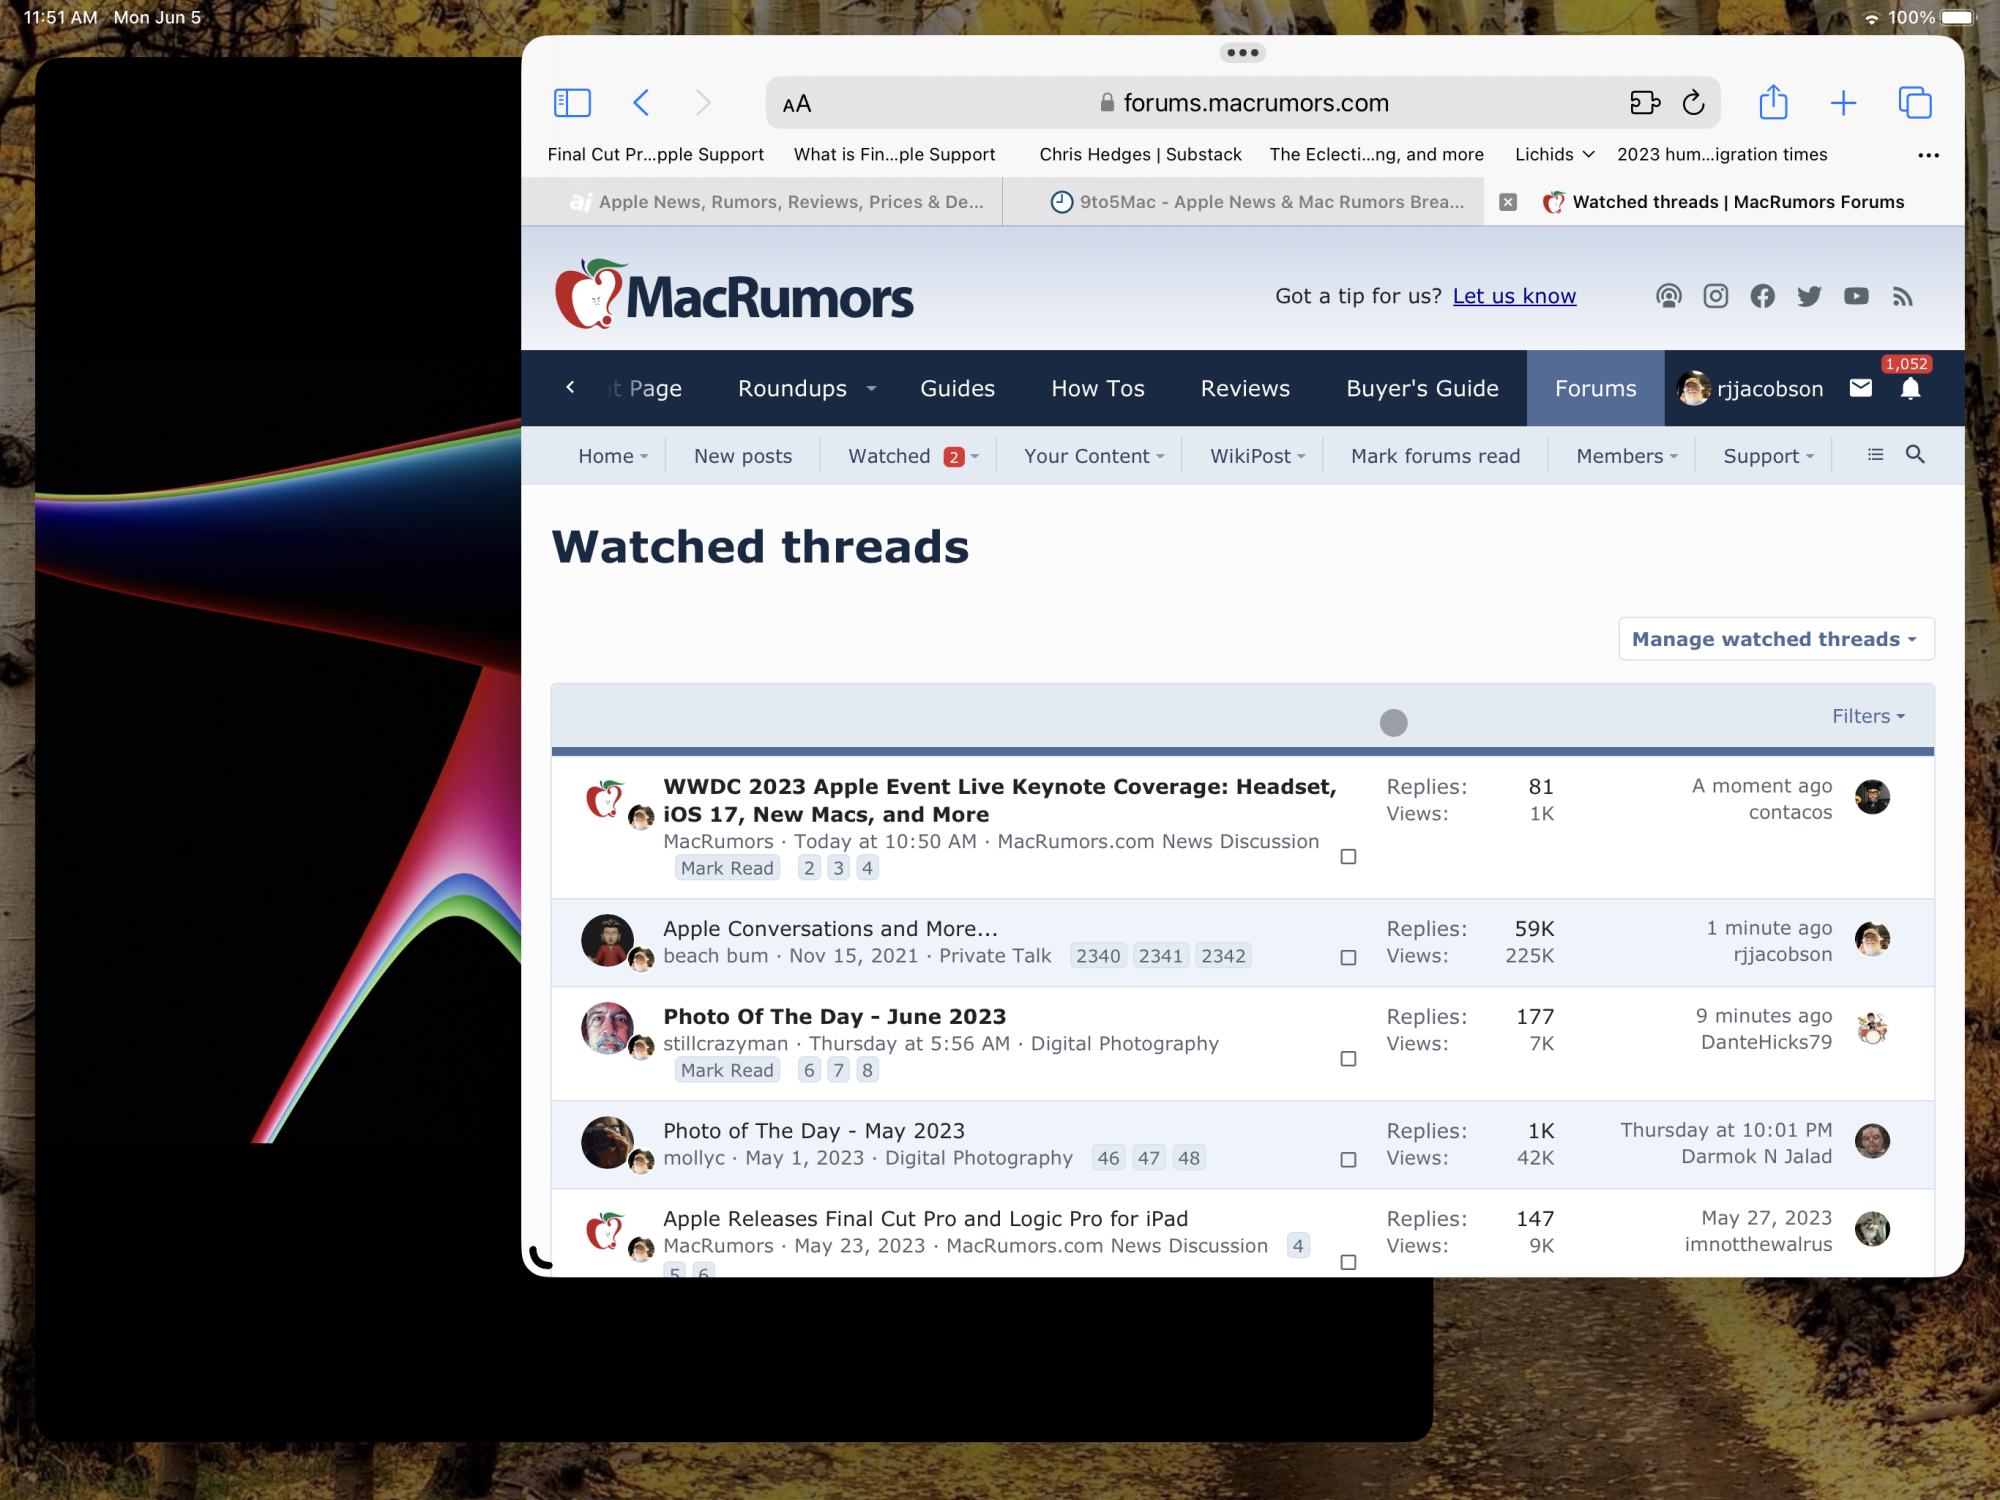Open How Tos nav item

pyautogui.click(x=1097, y=388)
